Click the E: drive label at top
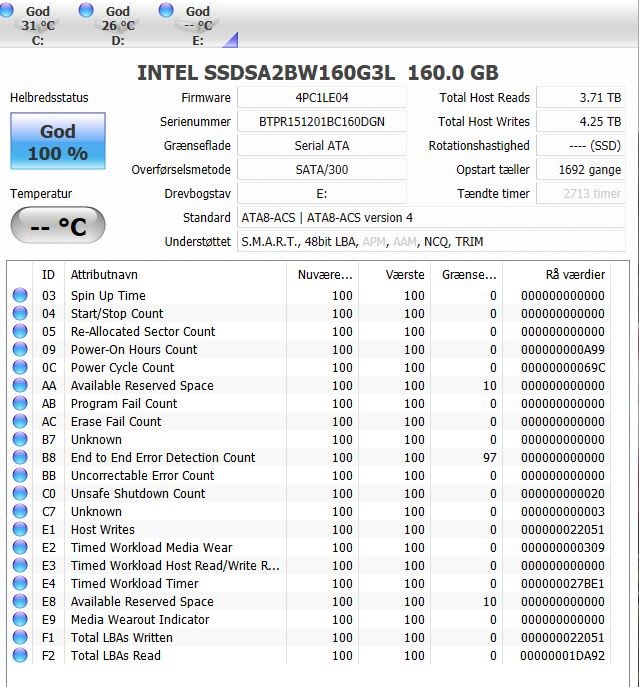639x687 pixels. [198, 41]
